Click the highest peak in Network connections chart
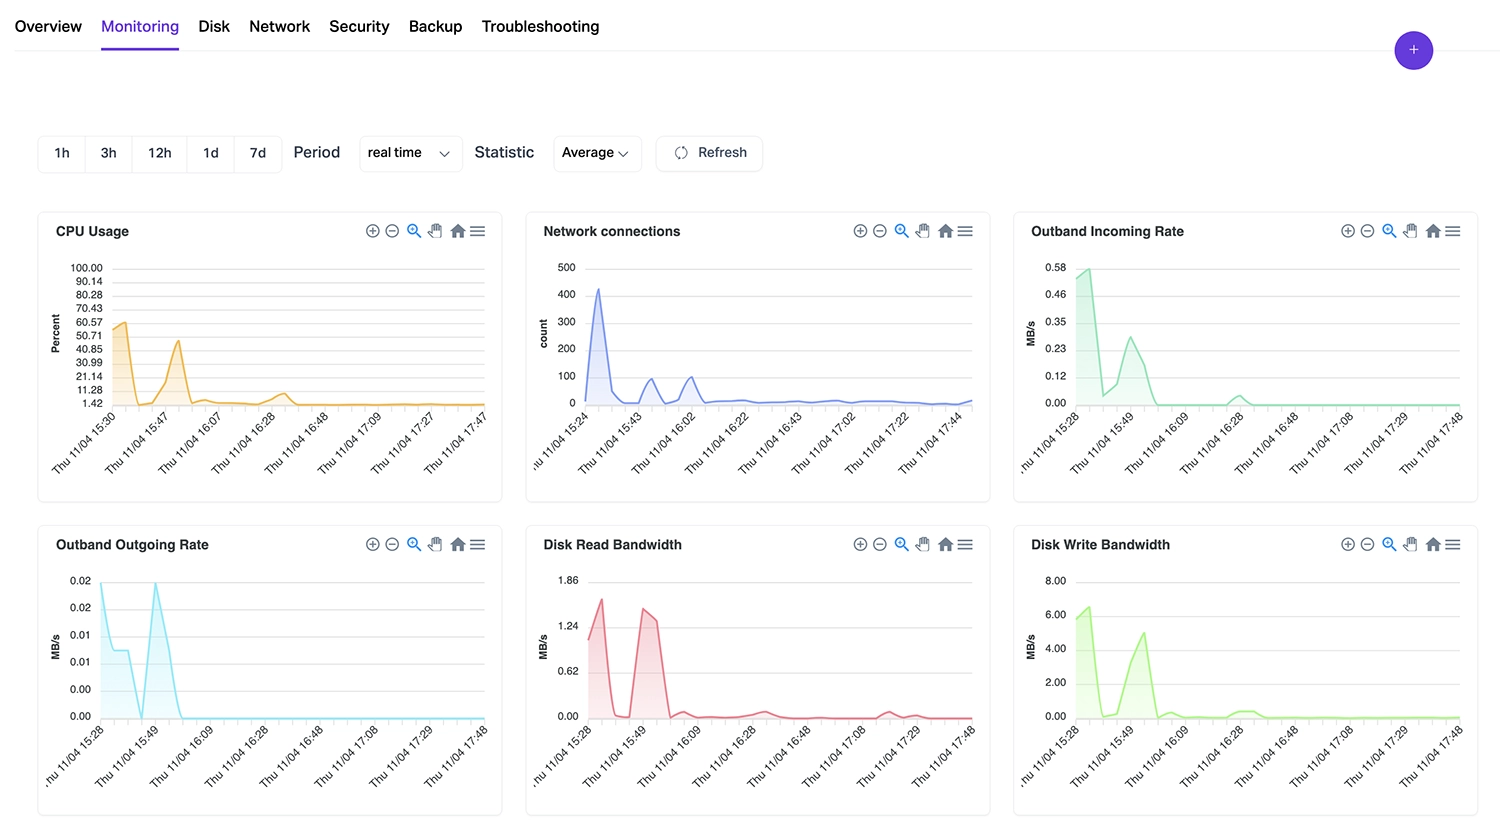Image resolution: width=1500 pixels, height=831 pixels. coord(598,290)
